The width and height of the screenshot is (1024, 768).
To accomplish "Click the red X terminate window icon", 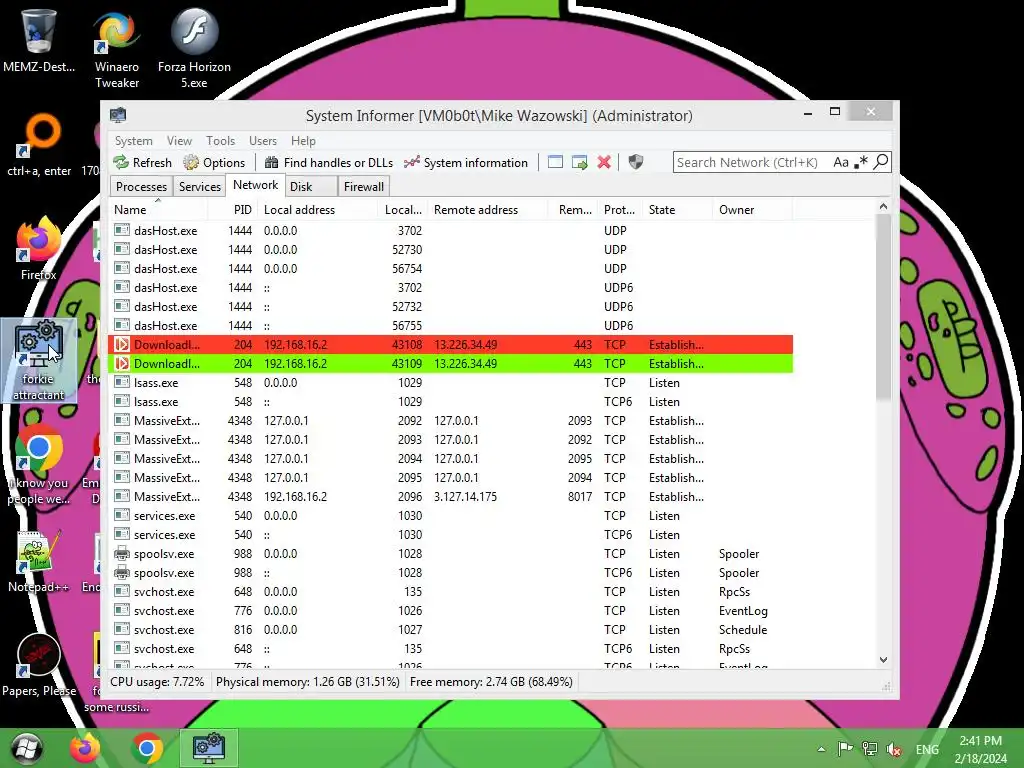I will pos(604,162).
